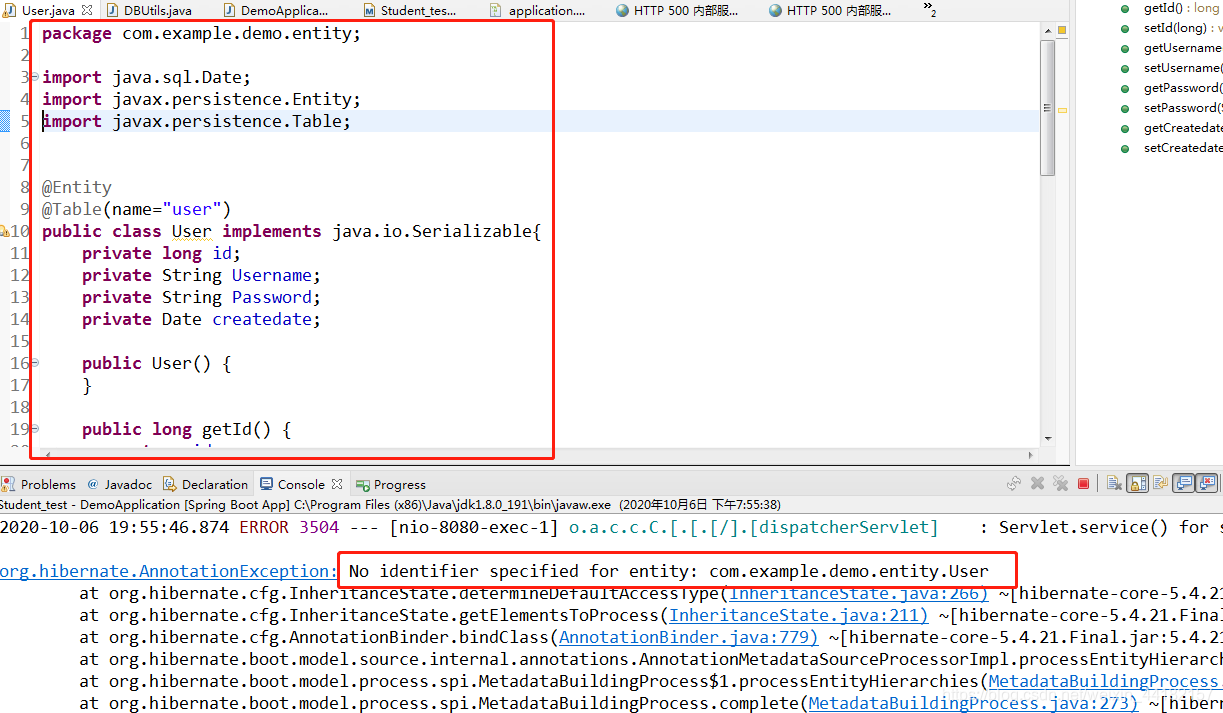Toggle Show Console When Standard Error Changes
Image resolution: width=1223 pixels, height=713 pixels.
coord(1207,483)
